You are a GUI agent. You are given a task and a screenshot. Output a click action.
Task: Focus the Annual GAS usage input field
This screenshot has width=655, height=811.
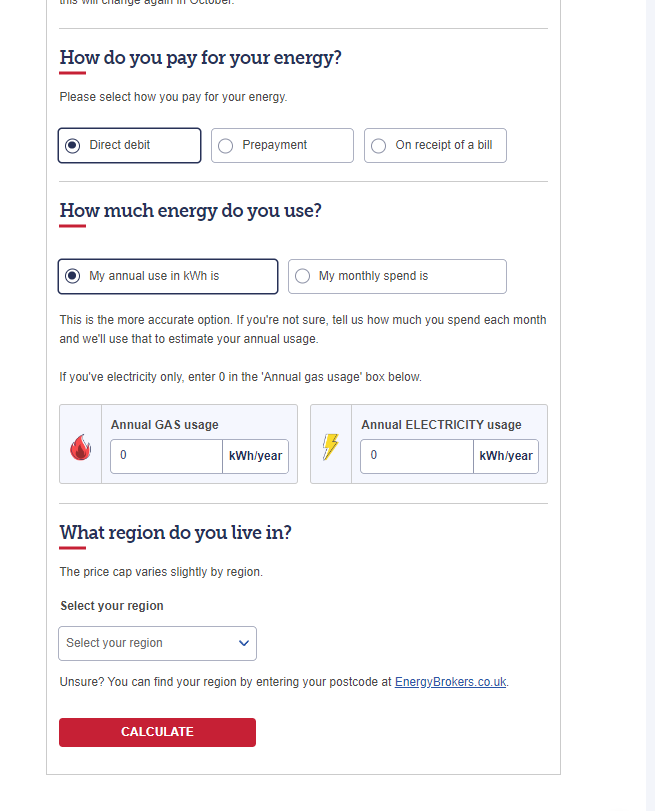pyautogui.click(x=166, y=456)
